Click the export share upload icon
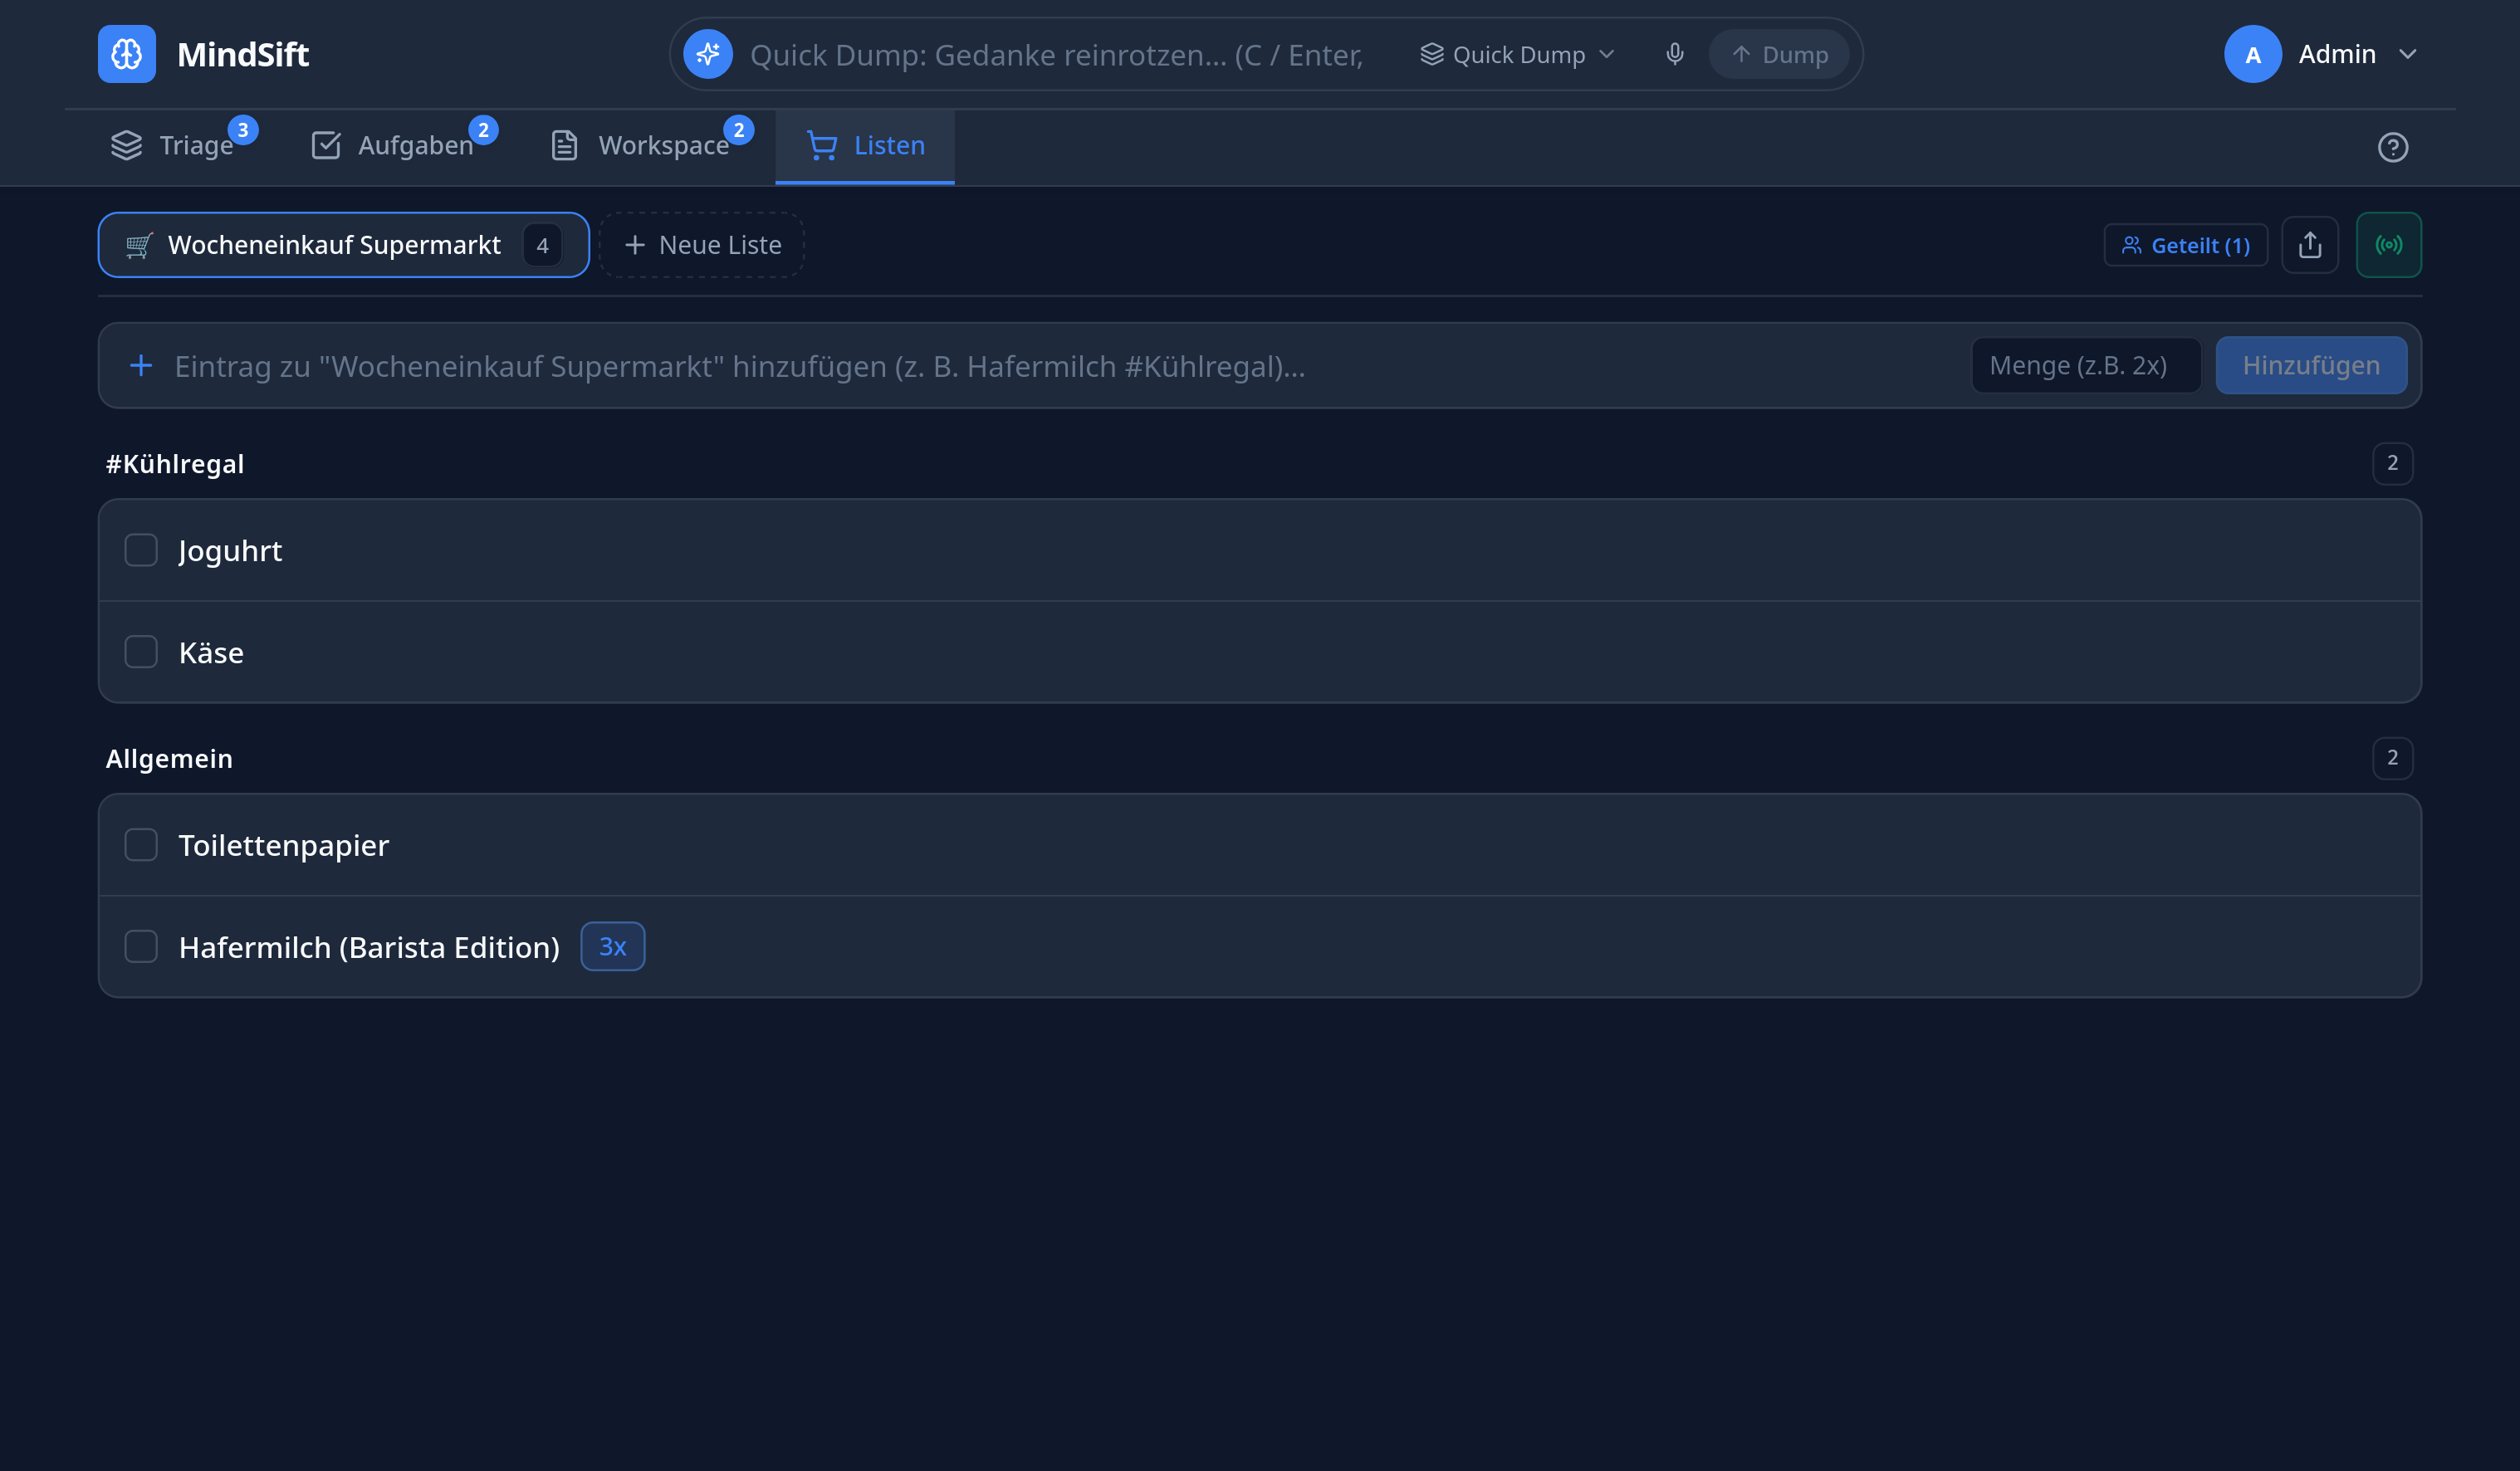The height and width of the screenshot is (1471, 2520). coord(2310,245)
